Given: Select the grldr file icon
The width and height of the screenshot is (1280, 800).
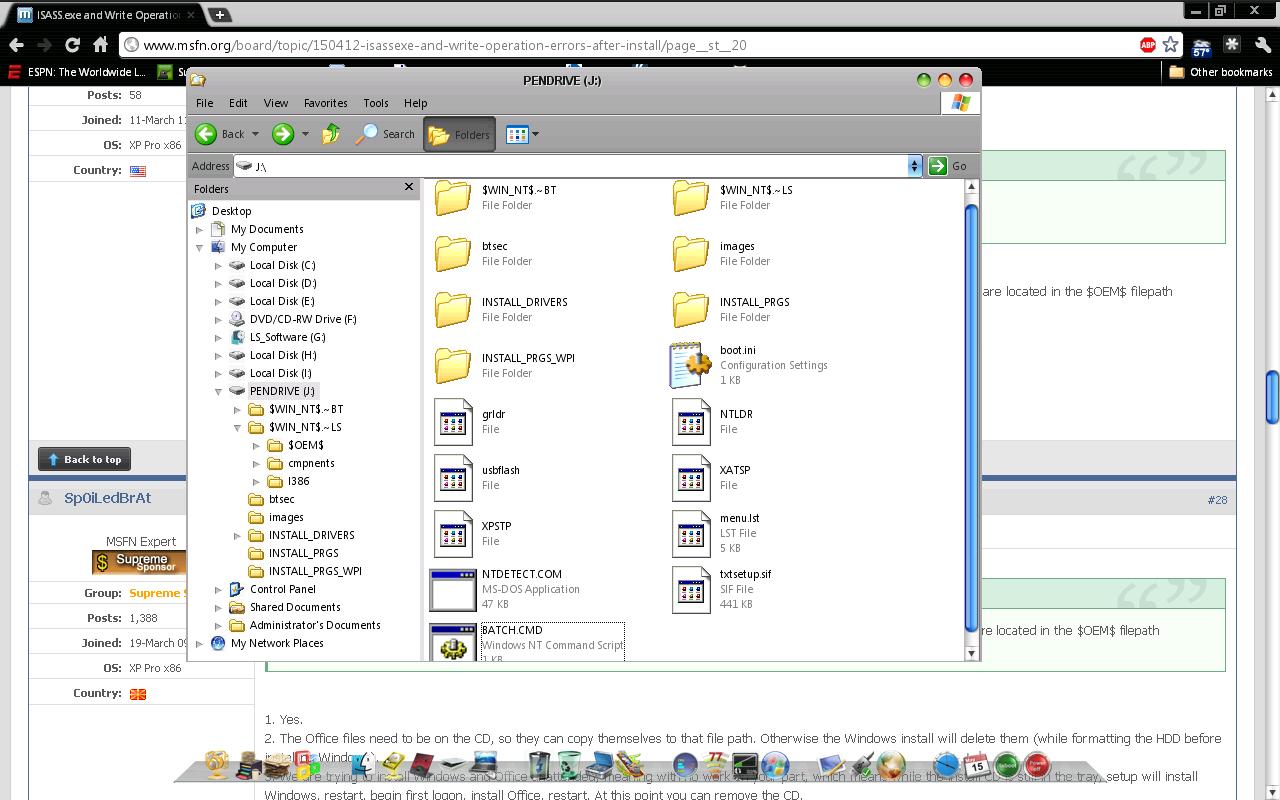Looking at the screenshot, I should [x=453, y=422].
